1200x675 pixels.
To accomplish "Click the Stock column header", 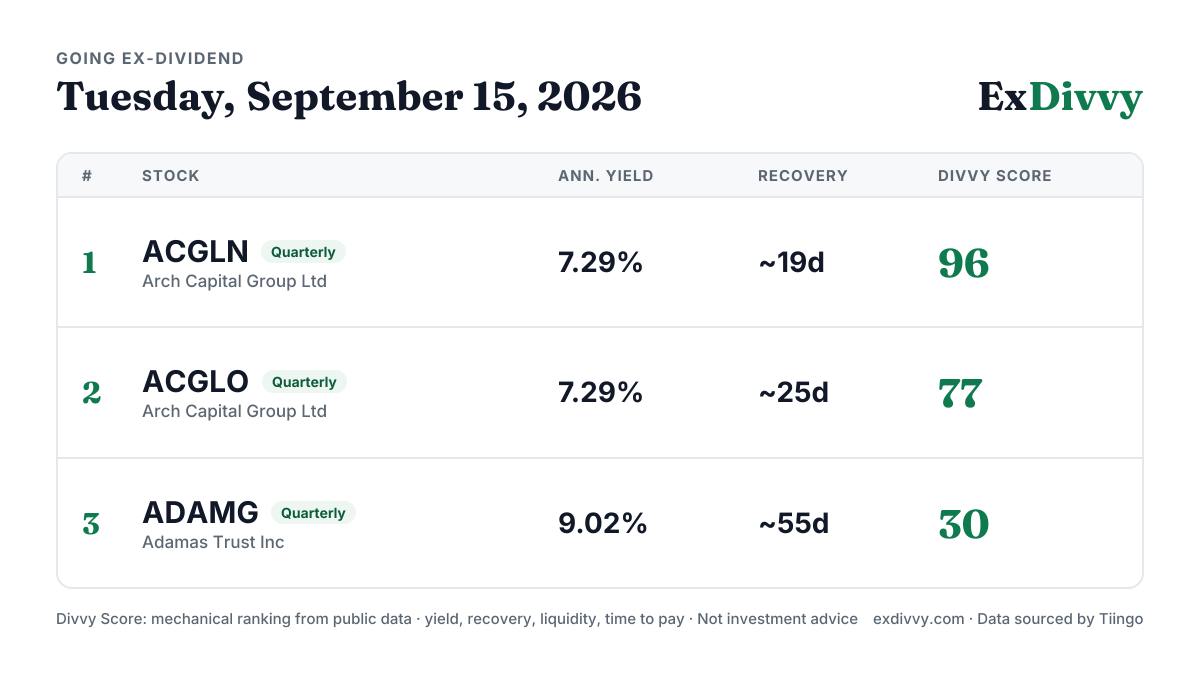I will tap(171, 176).
